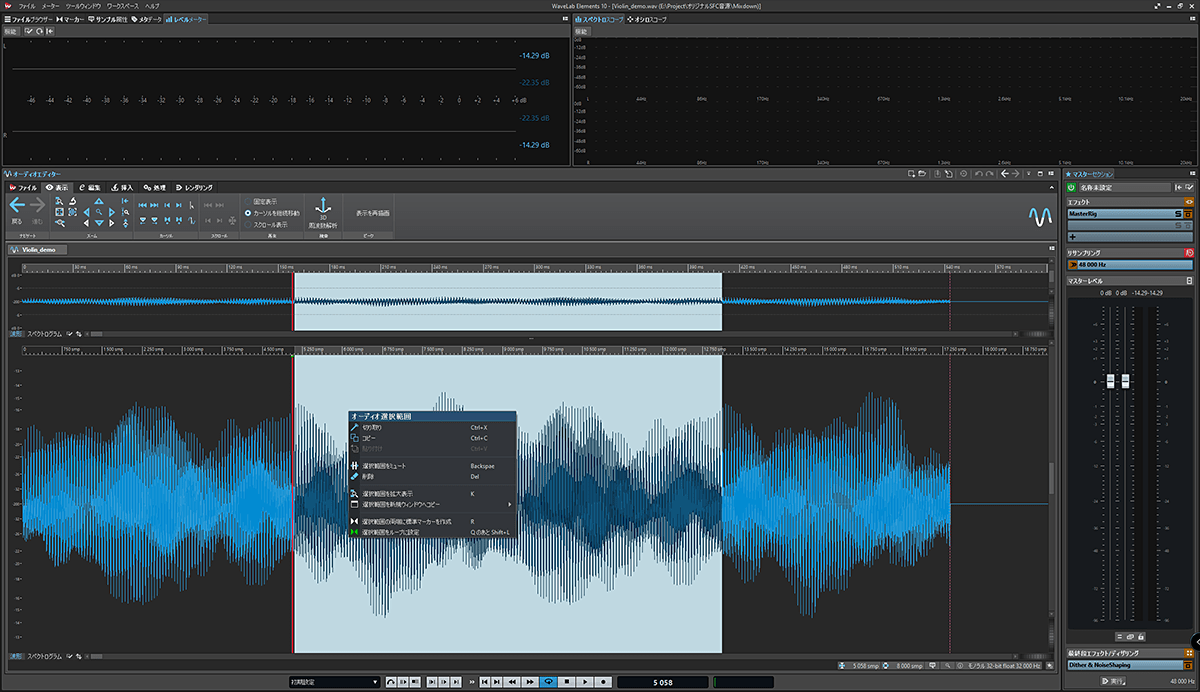Toggle the Loop transport button

pos(549,682)
